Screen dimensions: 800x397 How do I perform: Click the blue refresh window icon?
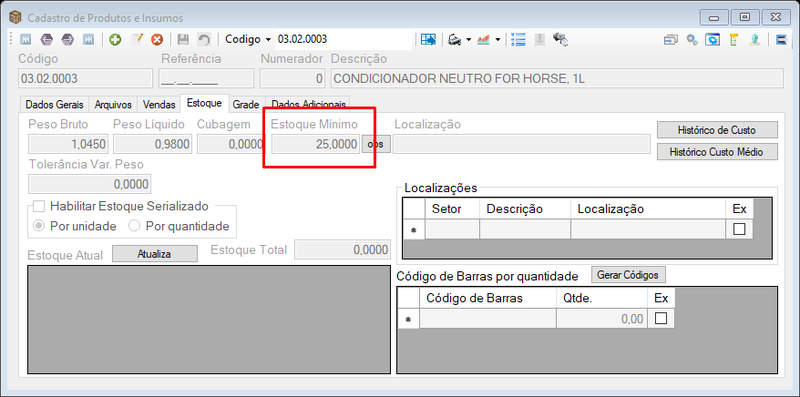tap(713, 39)
